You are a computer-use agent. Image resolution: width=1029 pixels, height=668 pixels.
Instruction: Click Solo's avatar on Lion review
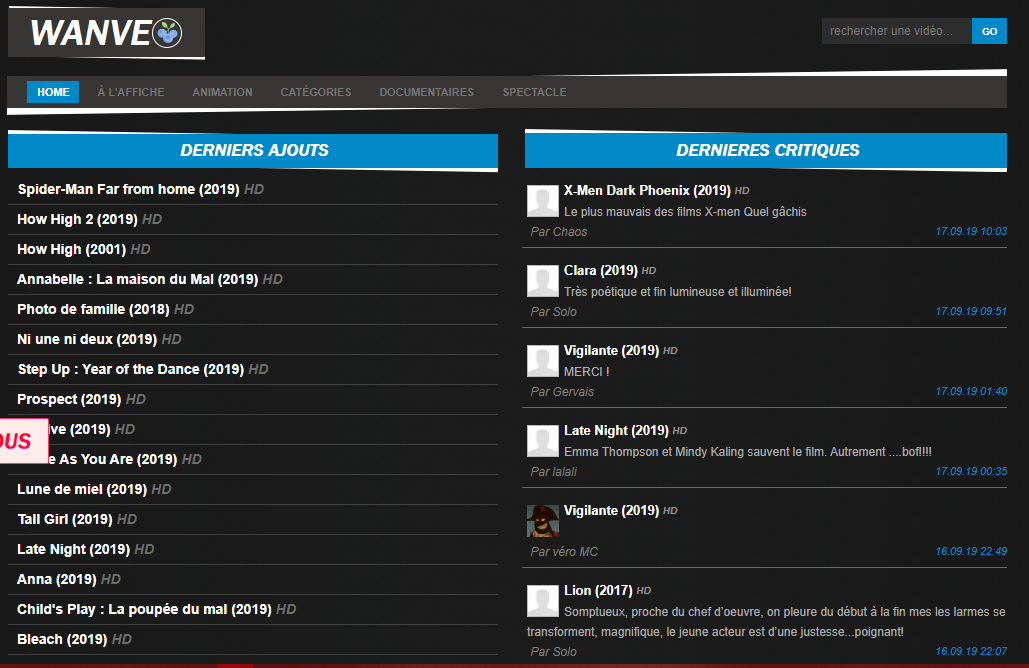[x=543, y=601]
